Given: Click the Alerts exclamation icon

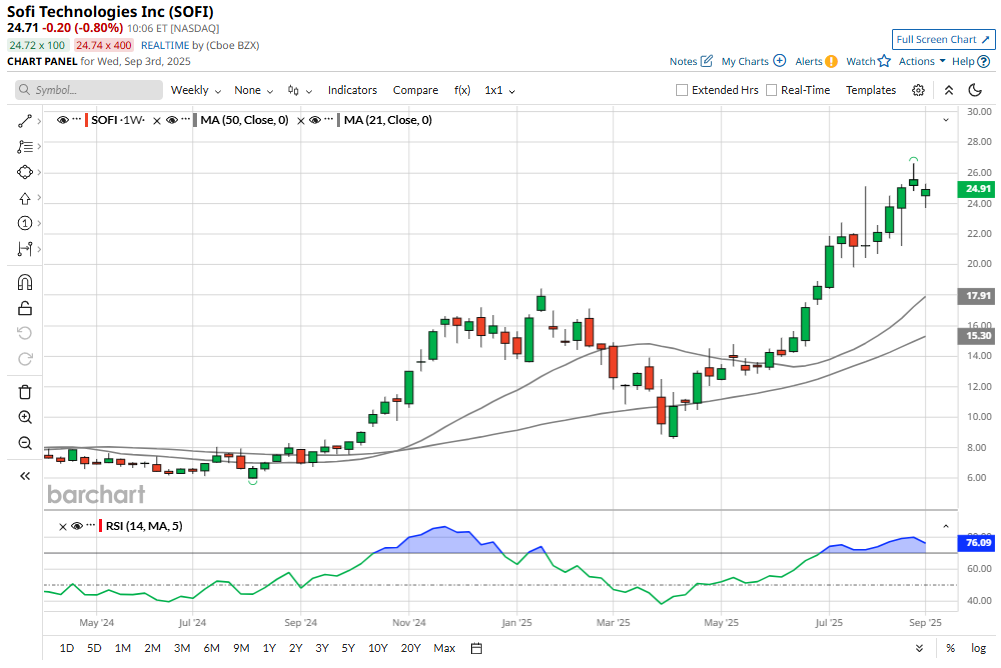Looking at the screenshot, I should click(x=831, y=61).
